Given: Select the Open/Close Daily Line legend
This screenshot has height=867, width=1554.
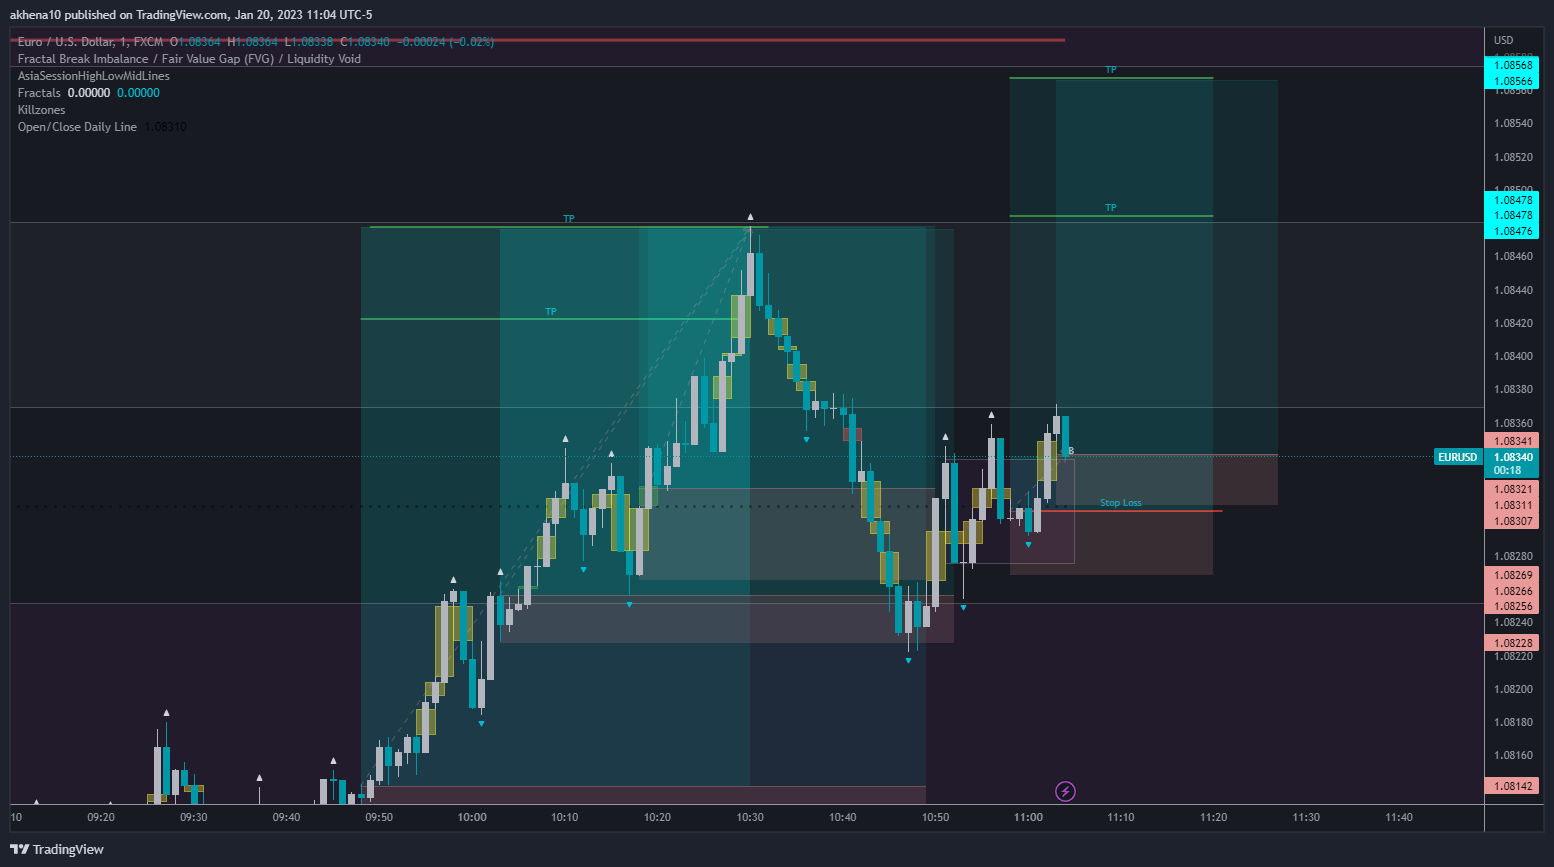Looking at the screenshot, I should pyautogui.click(x=77, y=127).
